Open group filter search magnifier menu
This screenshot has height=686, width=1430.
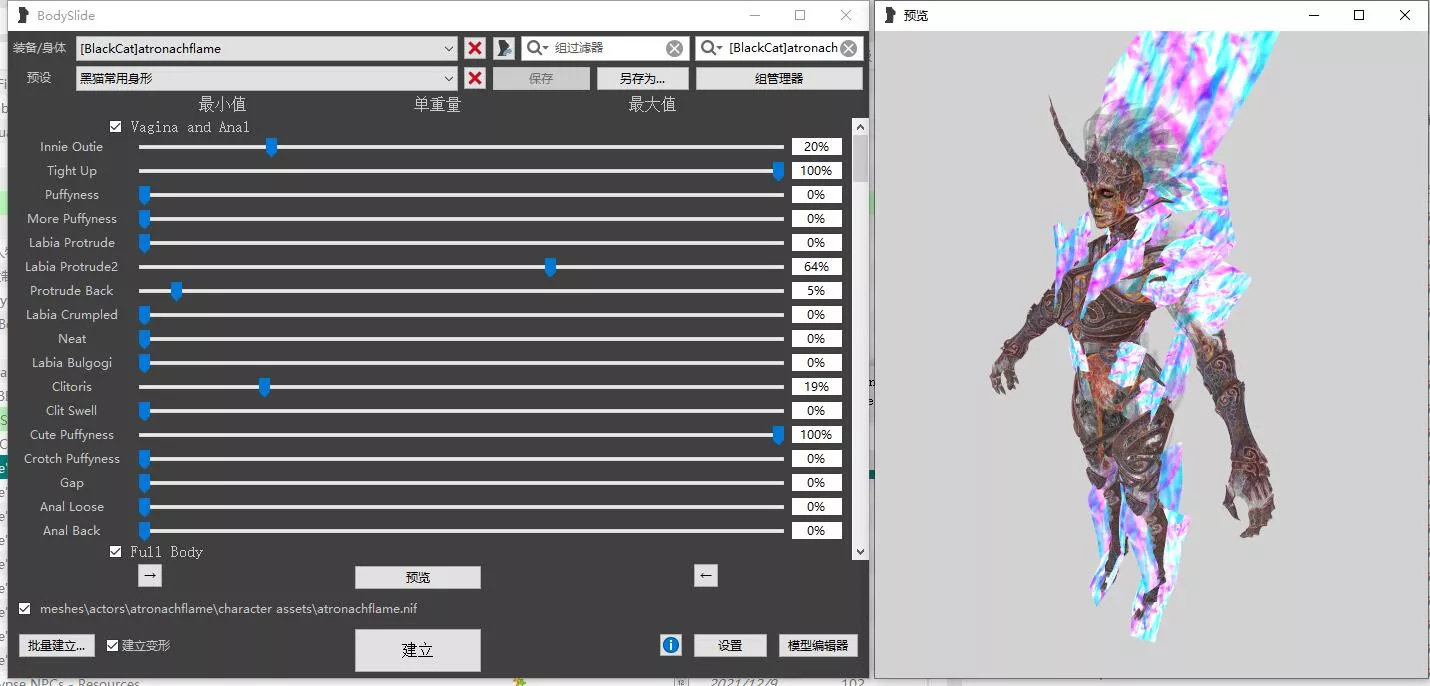tap(538, 48)
